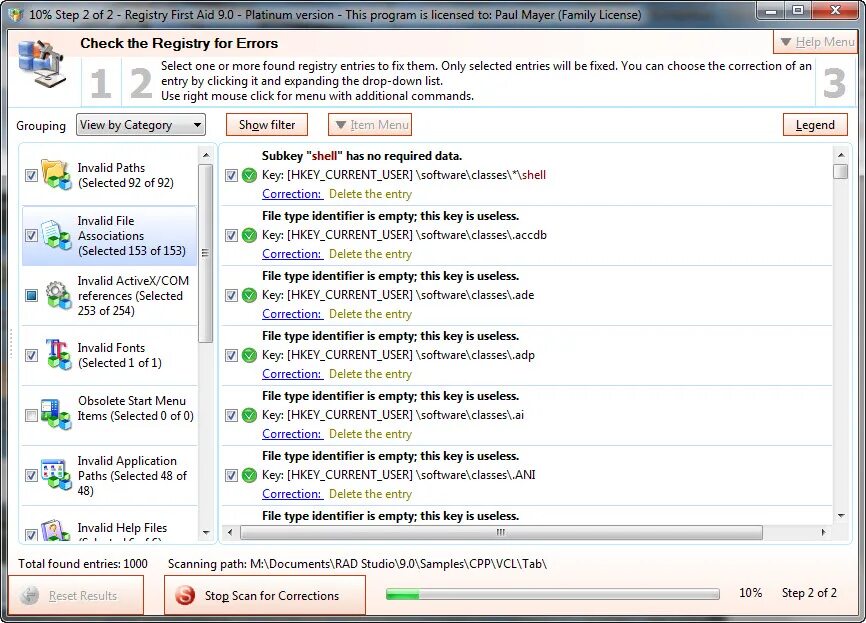This screenshot has height=623, width=866.
Task: Click green status icon for .accdb entry
Action: pos(250,235)
